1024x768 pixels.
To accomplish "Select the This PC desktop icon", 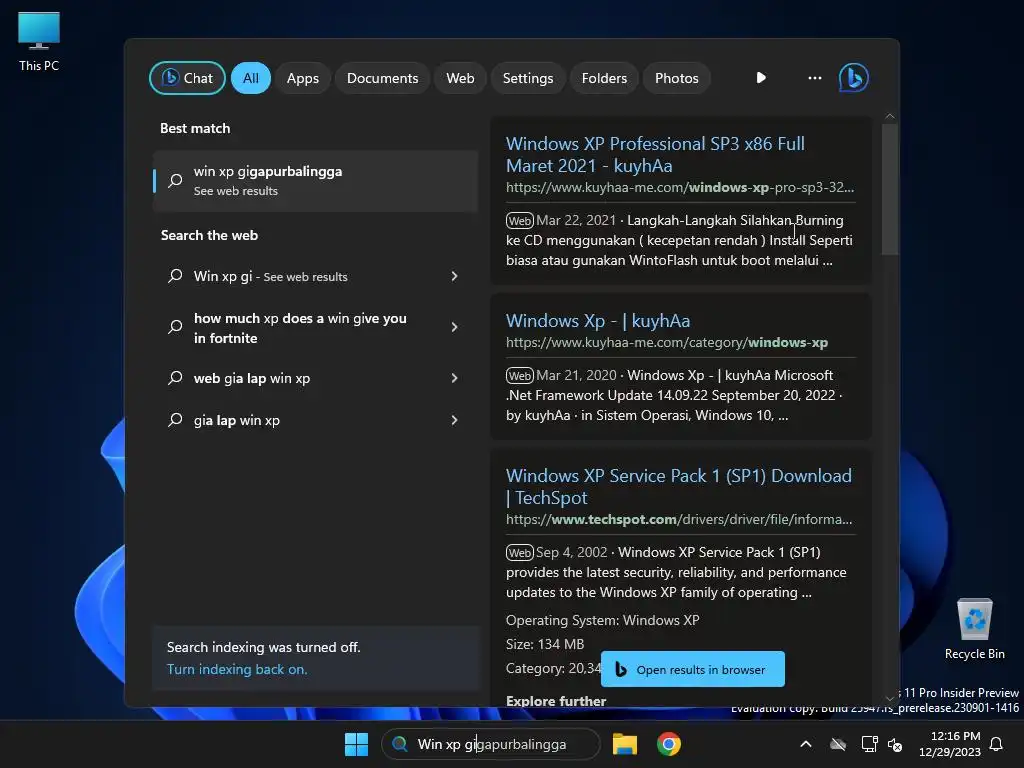I will click(x=39, y=42).
